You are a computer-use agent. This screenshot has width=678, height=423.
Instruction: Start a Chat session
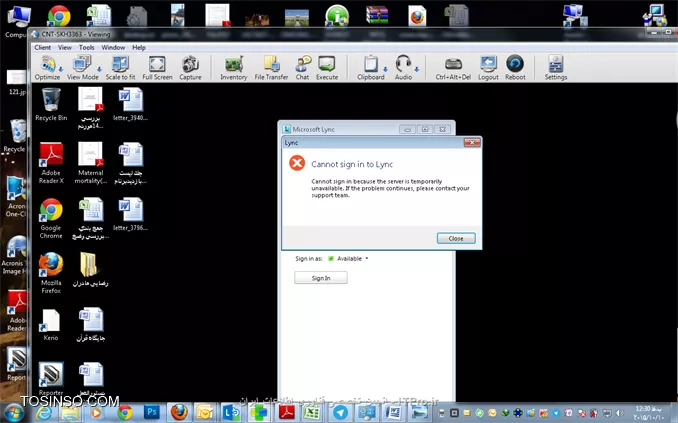pos(302,68)
